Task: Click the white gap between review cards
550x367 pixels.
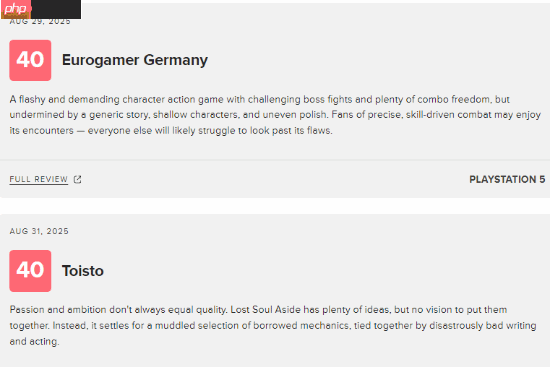Action: click(x=275, y=206)
